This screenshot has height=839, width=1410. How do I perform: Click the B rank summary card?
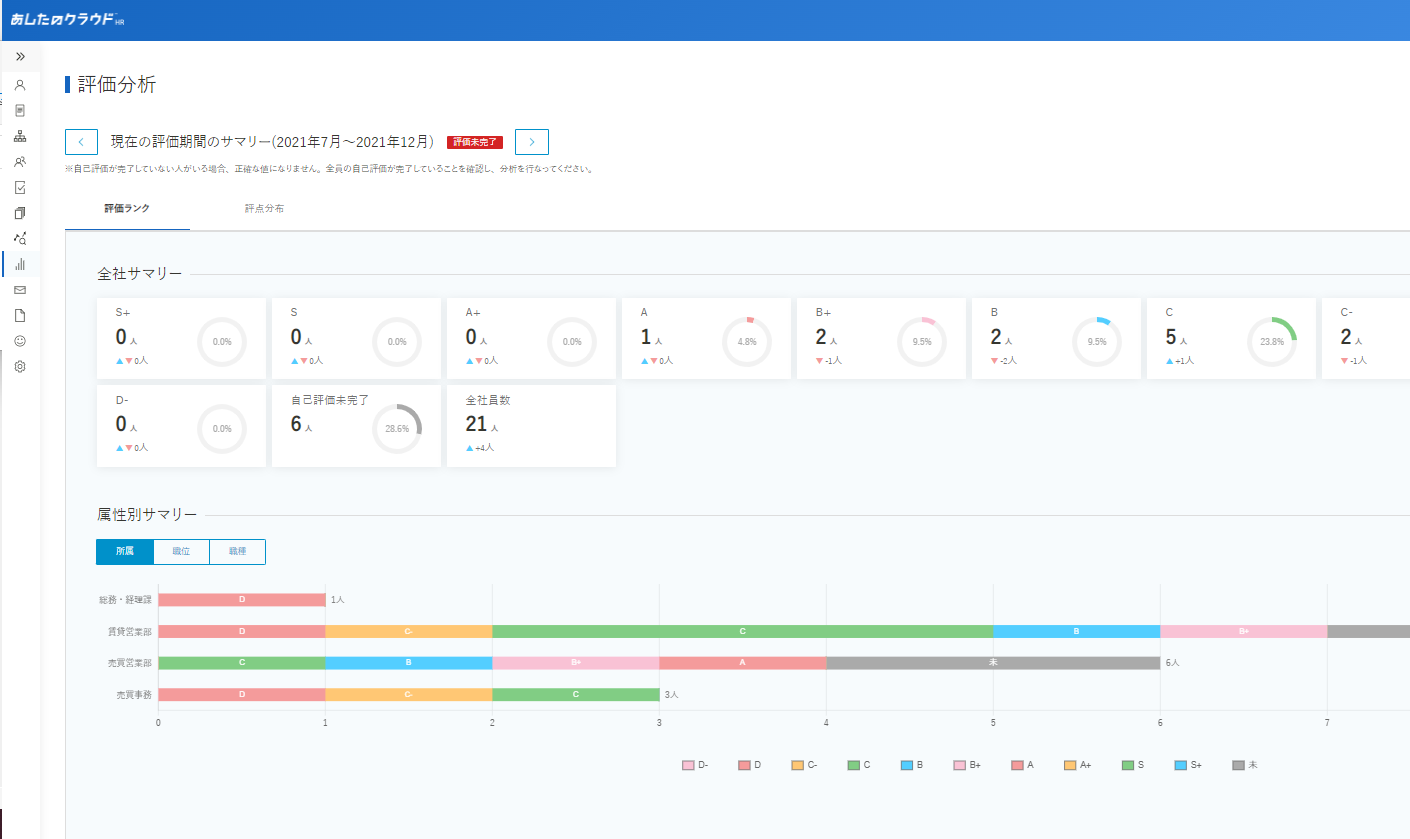1056,339
